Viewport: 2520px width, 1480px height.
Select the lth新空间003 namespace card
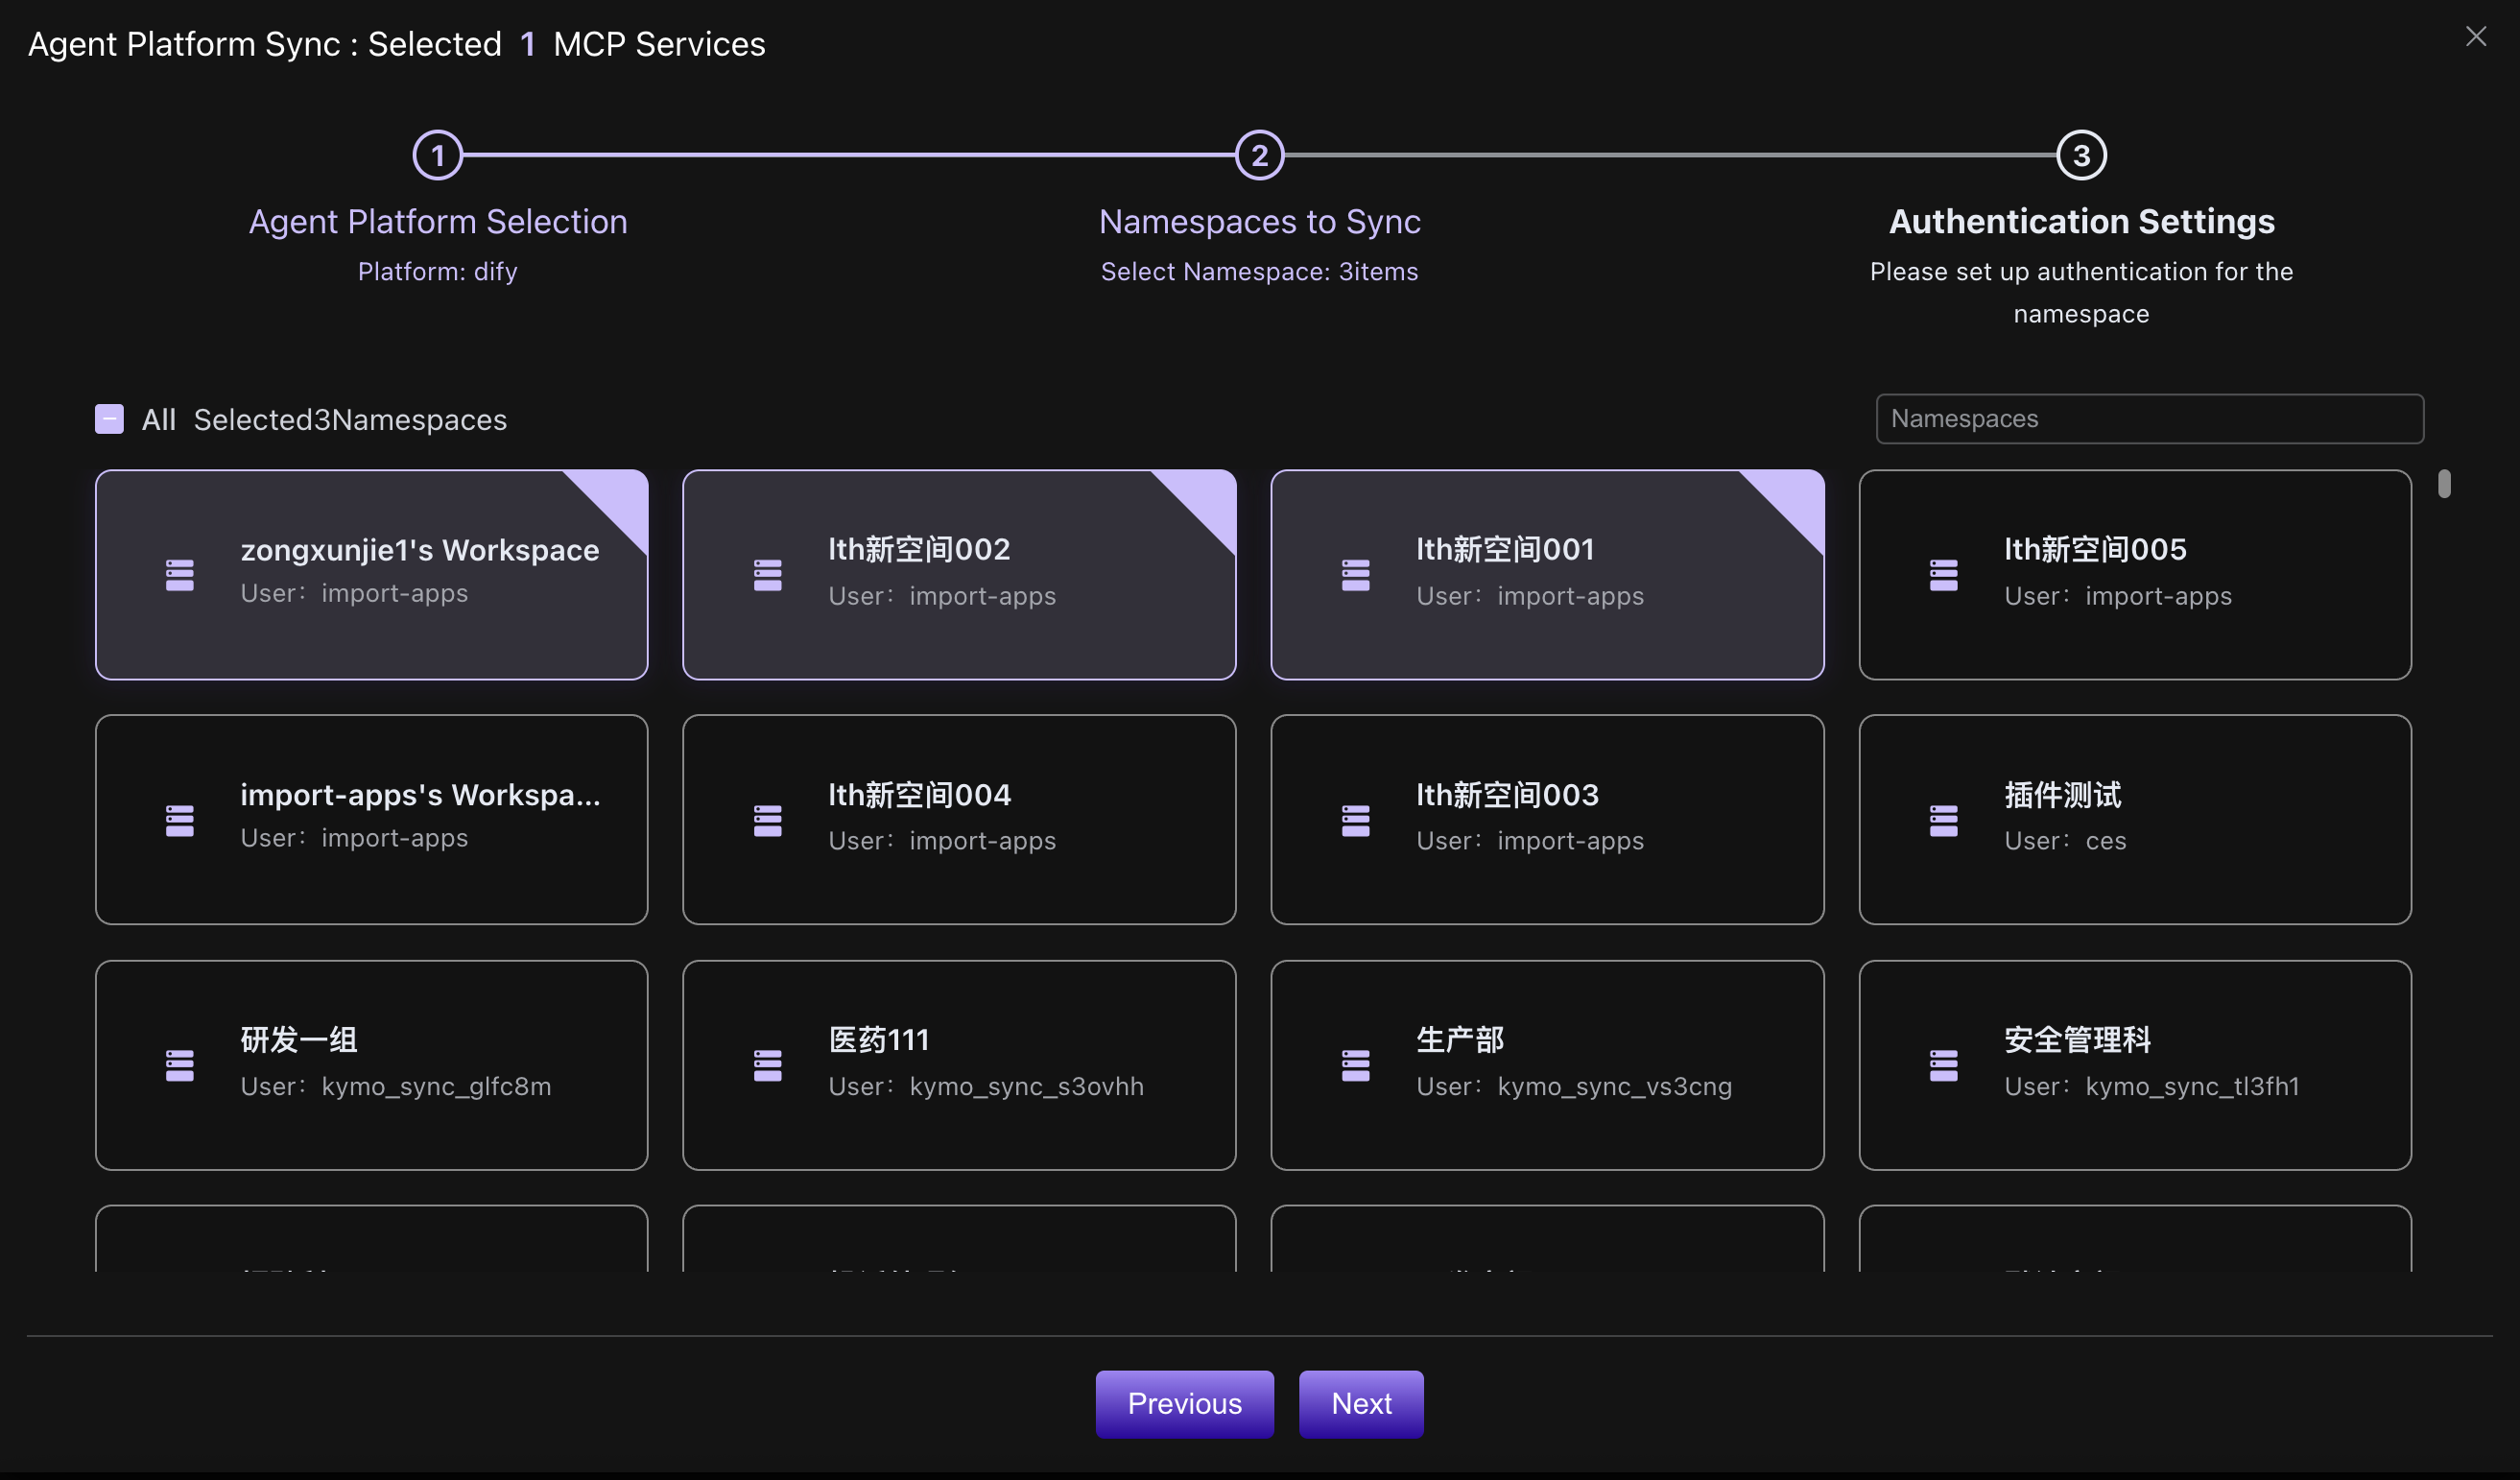coord(1546,820)
